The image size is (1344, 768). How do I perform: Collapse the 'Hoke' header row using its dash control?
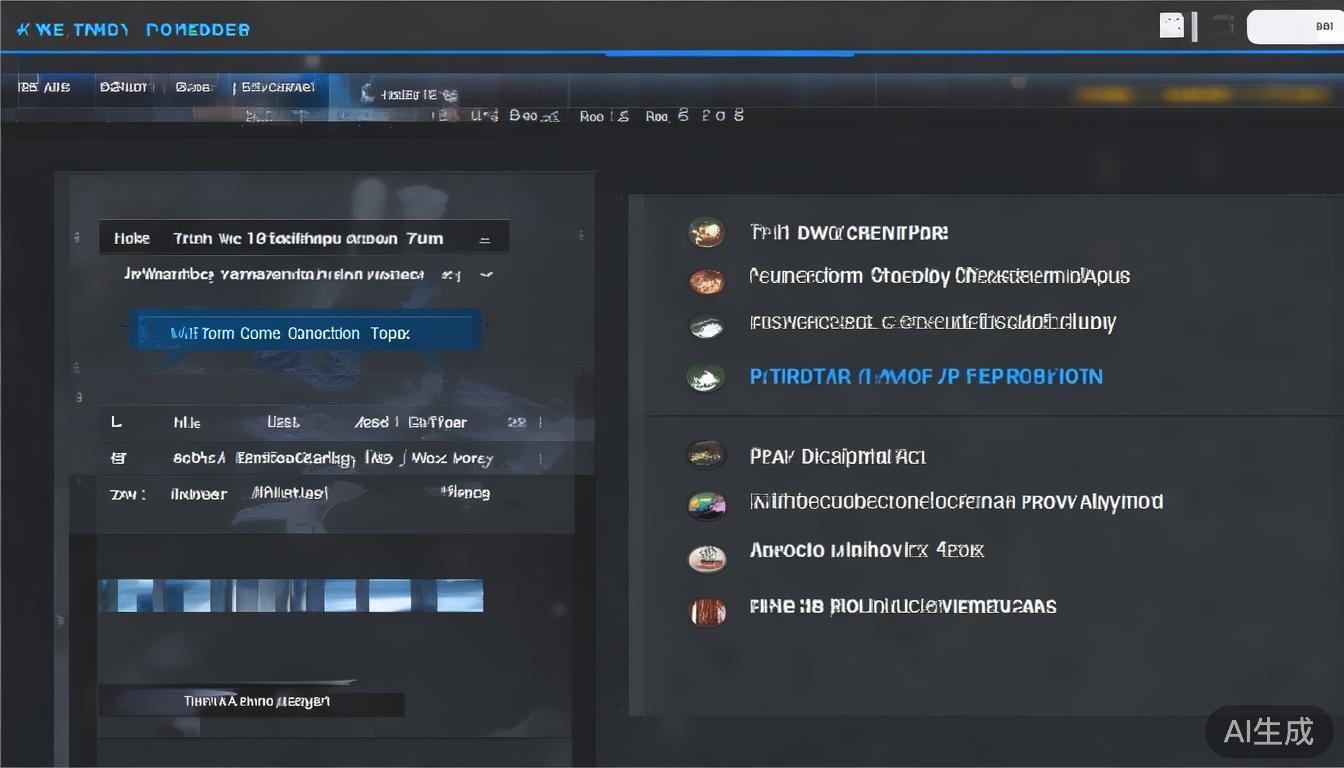pos(485,240)
